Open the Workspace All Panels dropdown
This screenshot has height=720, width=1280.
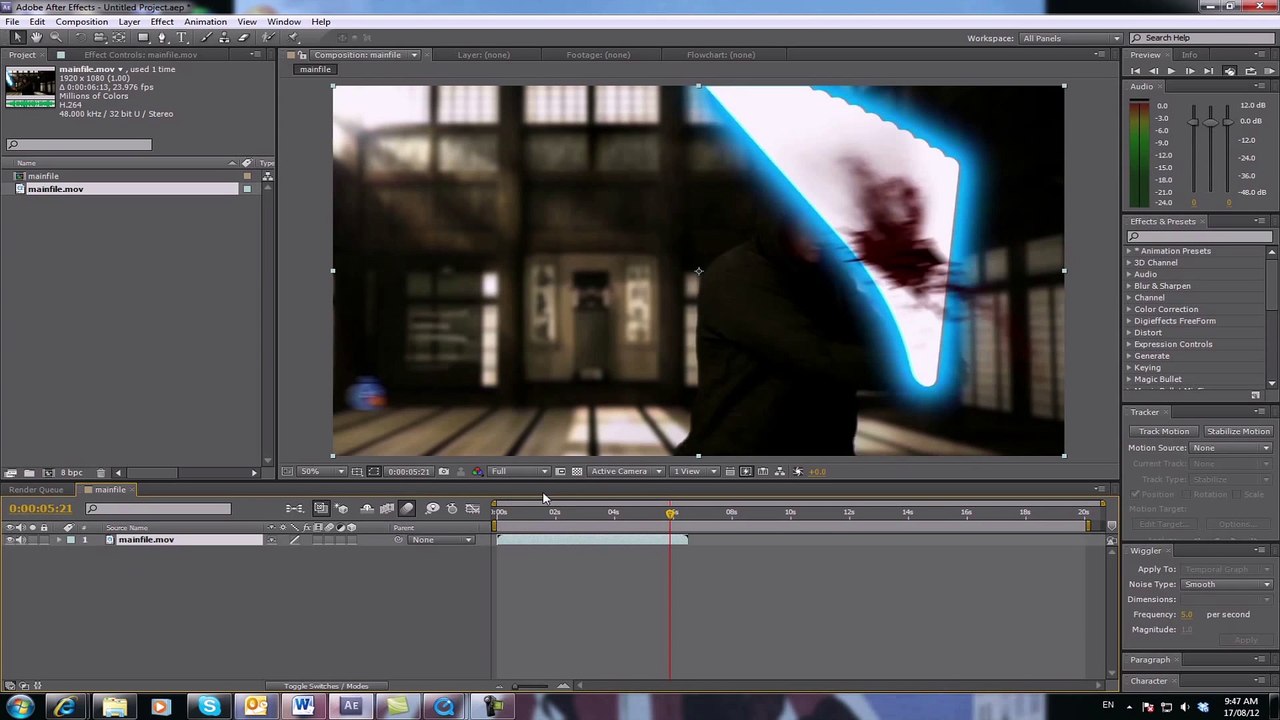pos(1071,38)
